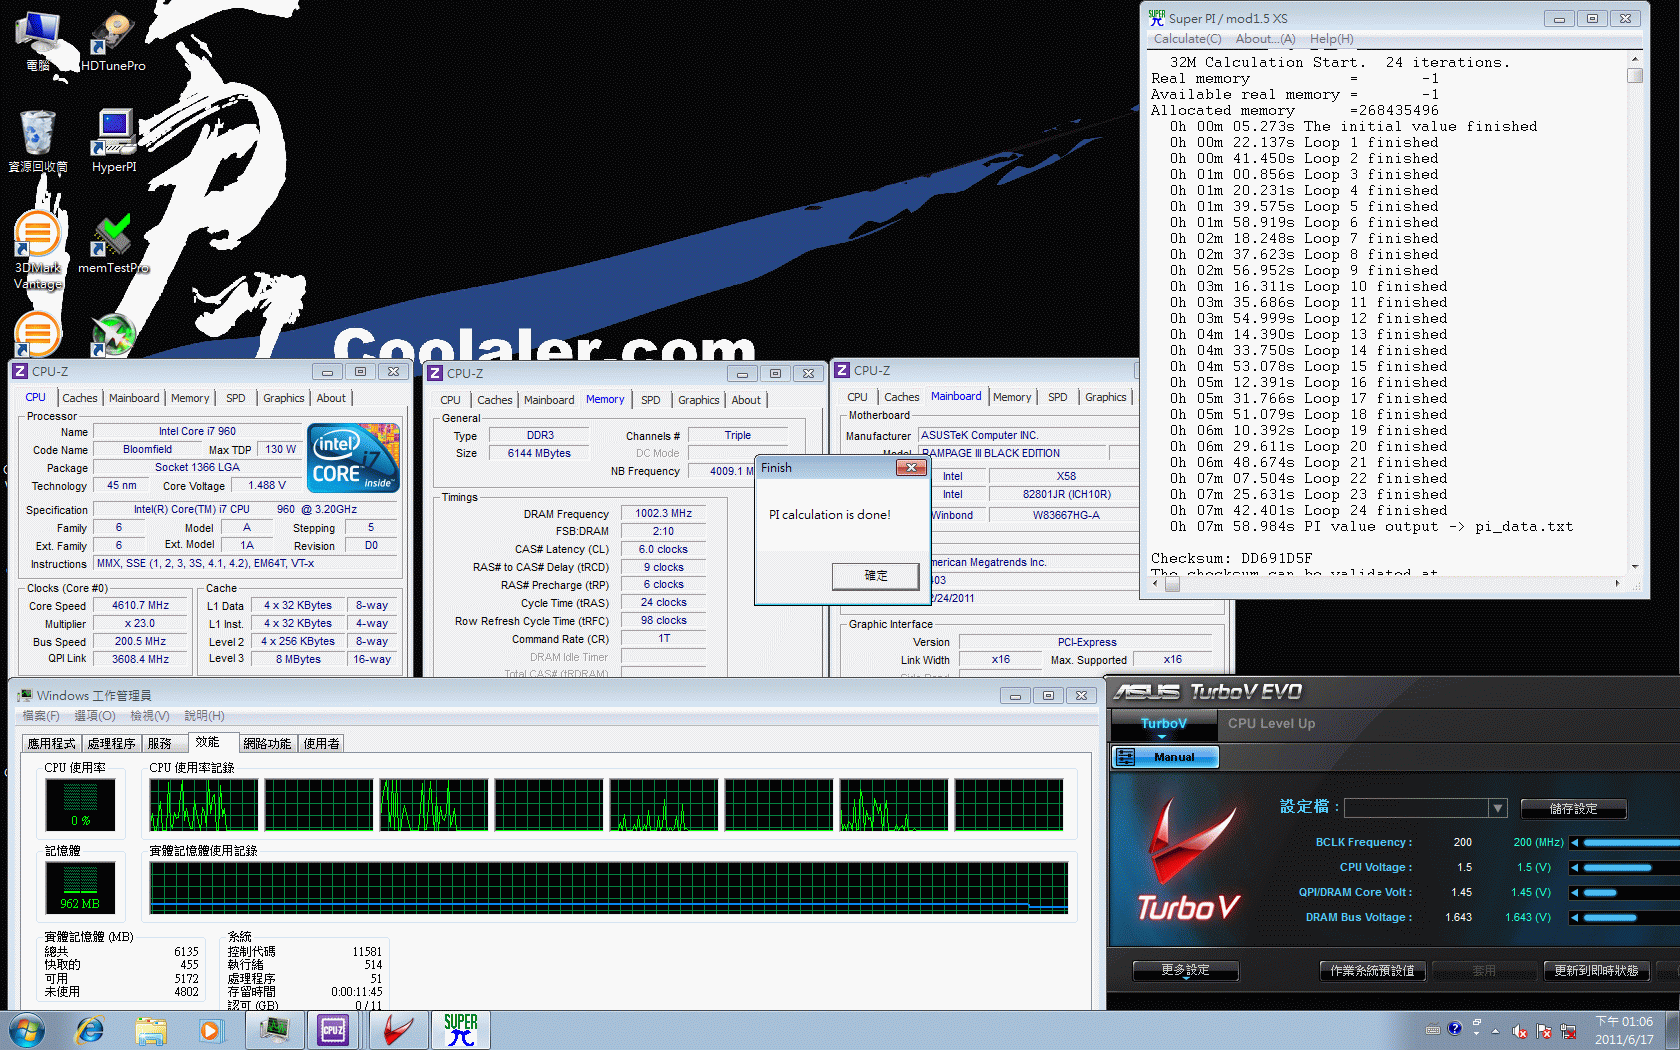Open the Computer desktop icon

point(37,42)
